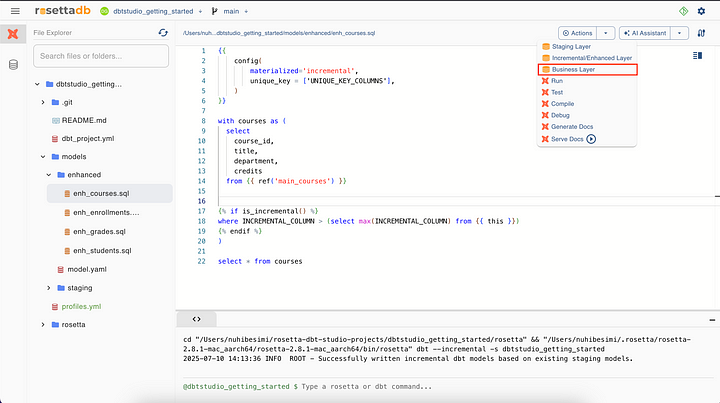The image size is (720, 403).
Task: Open README.md in file tree
Action: (x=84, y=120)
